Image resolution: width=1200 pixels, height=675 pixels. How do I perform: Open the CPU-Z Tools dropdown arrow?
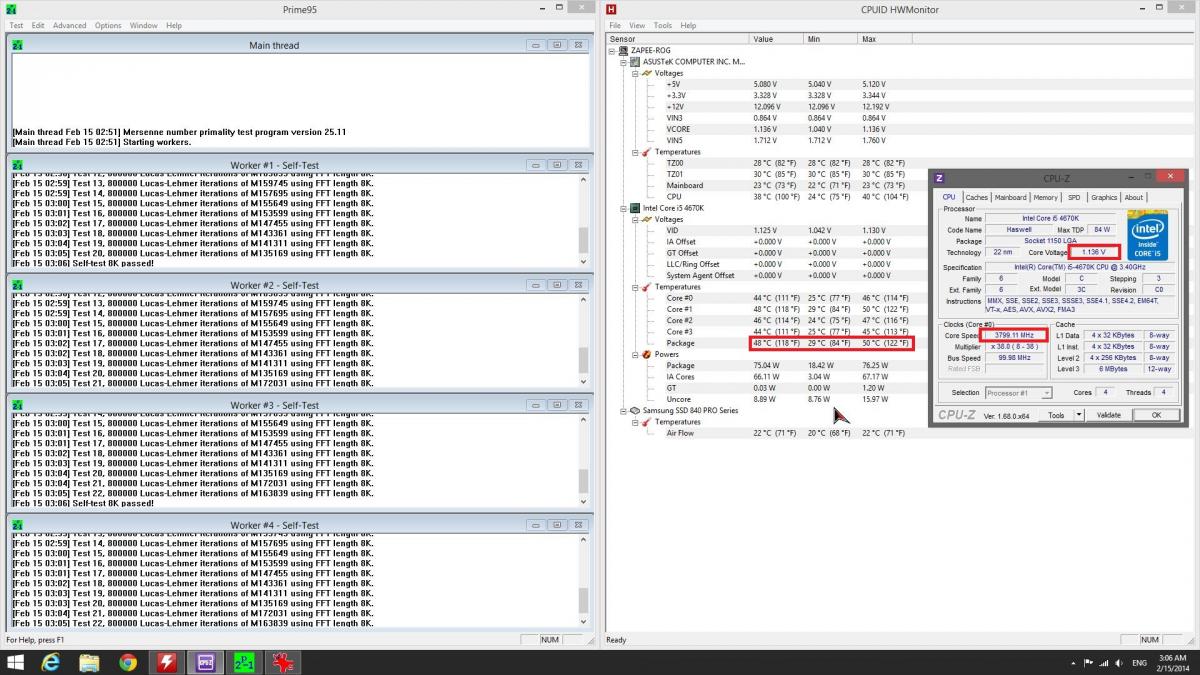coord(1080,415)
